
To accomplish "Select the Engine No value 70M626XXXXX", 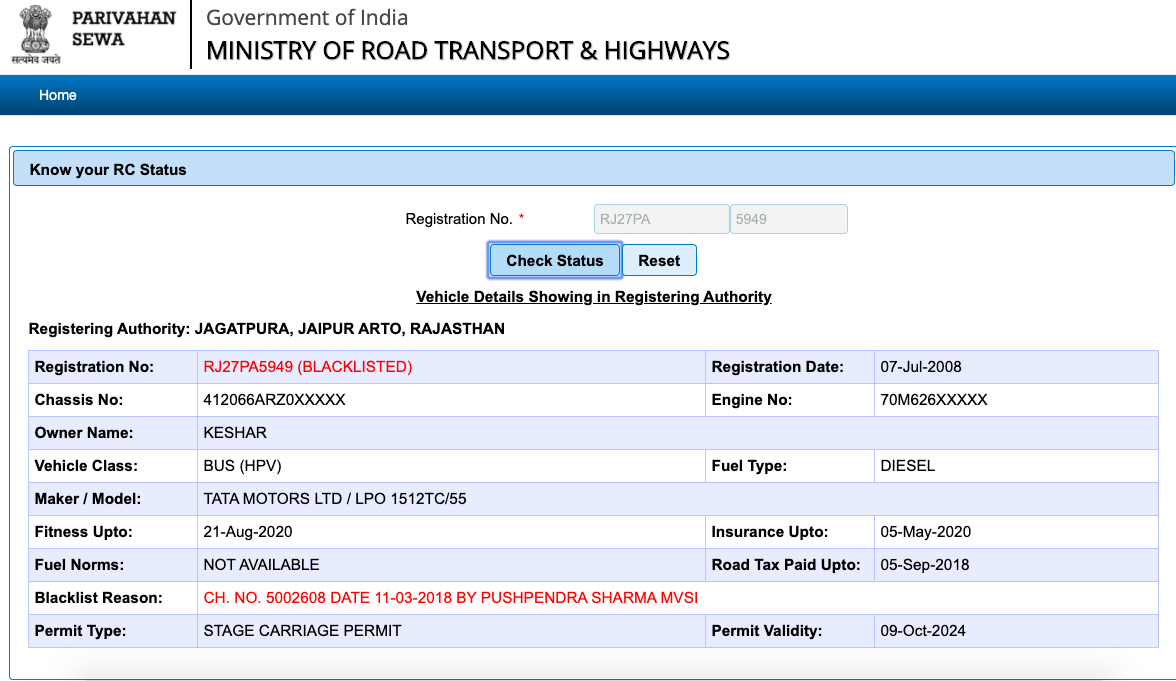I will tap(933, 400).
